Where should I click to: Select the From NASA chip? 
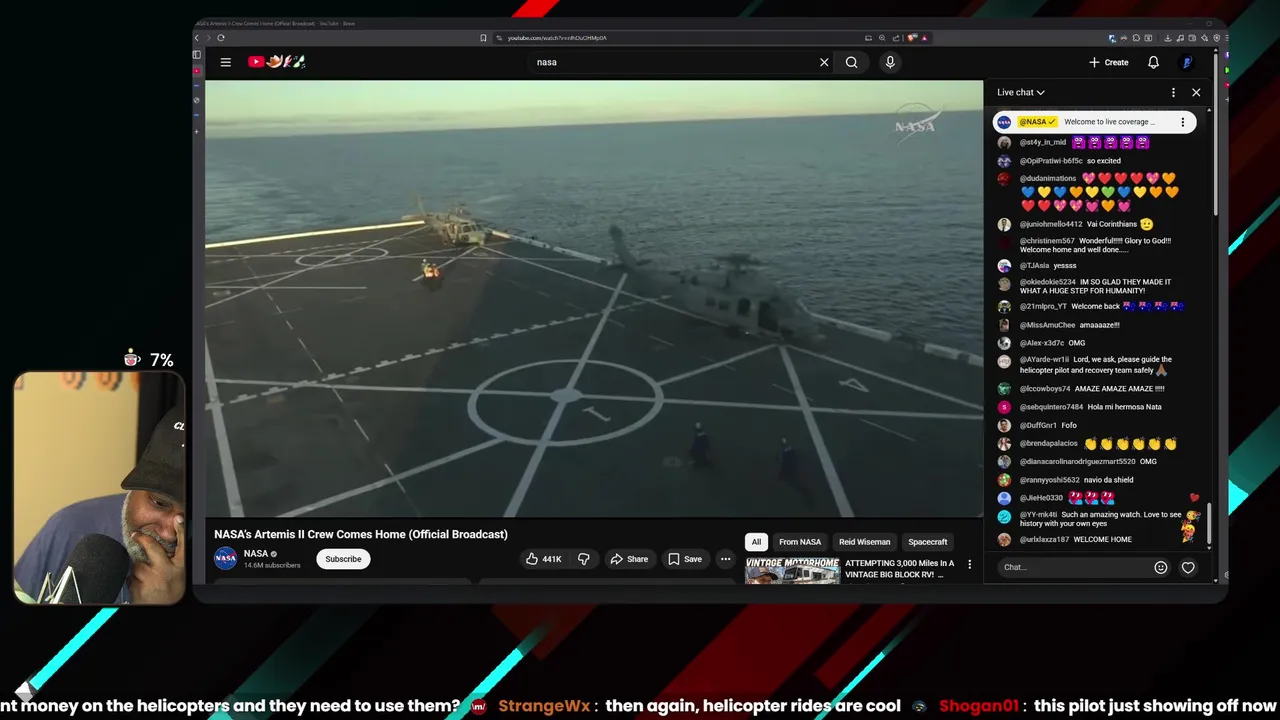800,542
